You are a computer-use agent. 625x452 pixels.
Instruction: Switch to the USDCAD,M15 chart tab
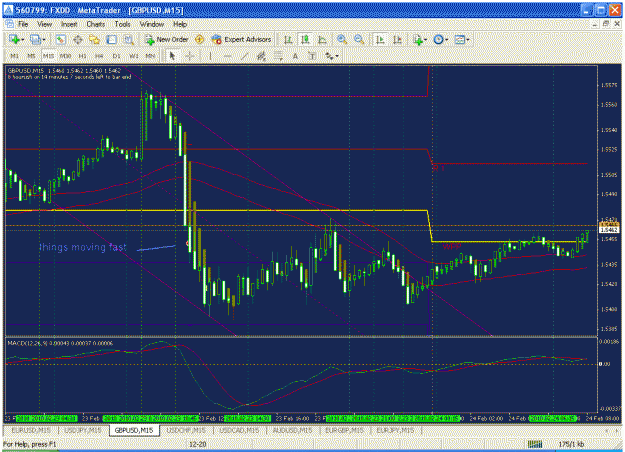click(x=239, y=430)
